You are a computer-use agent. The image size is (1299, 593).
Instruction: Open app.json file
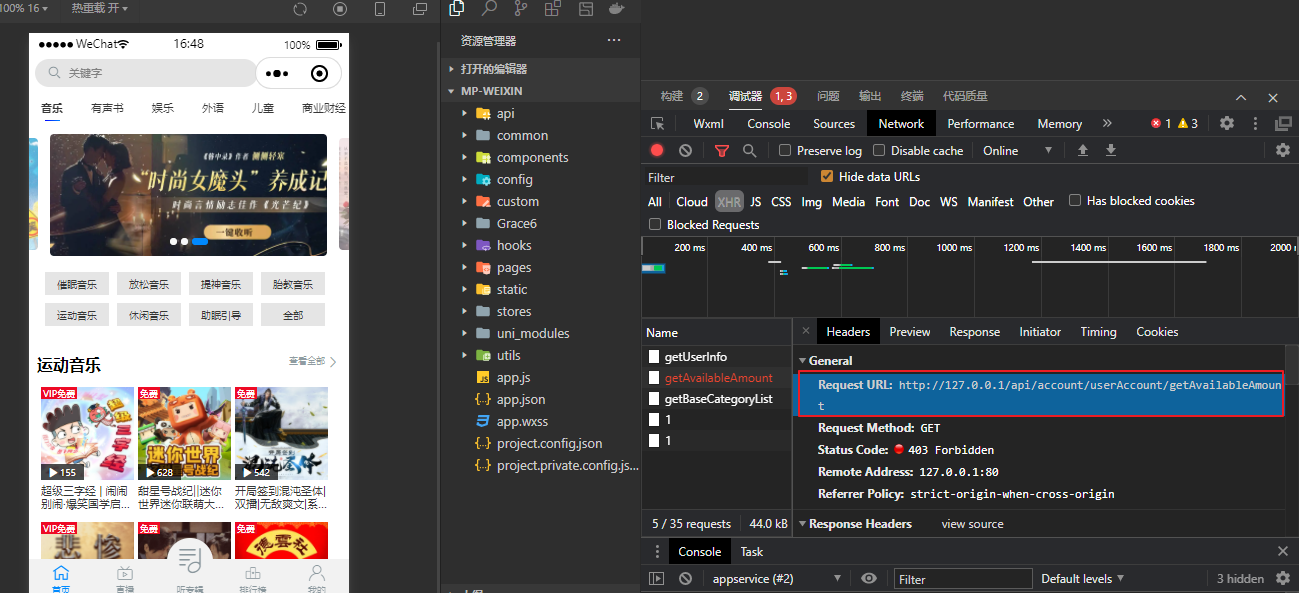click(x=520, y=399)
